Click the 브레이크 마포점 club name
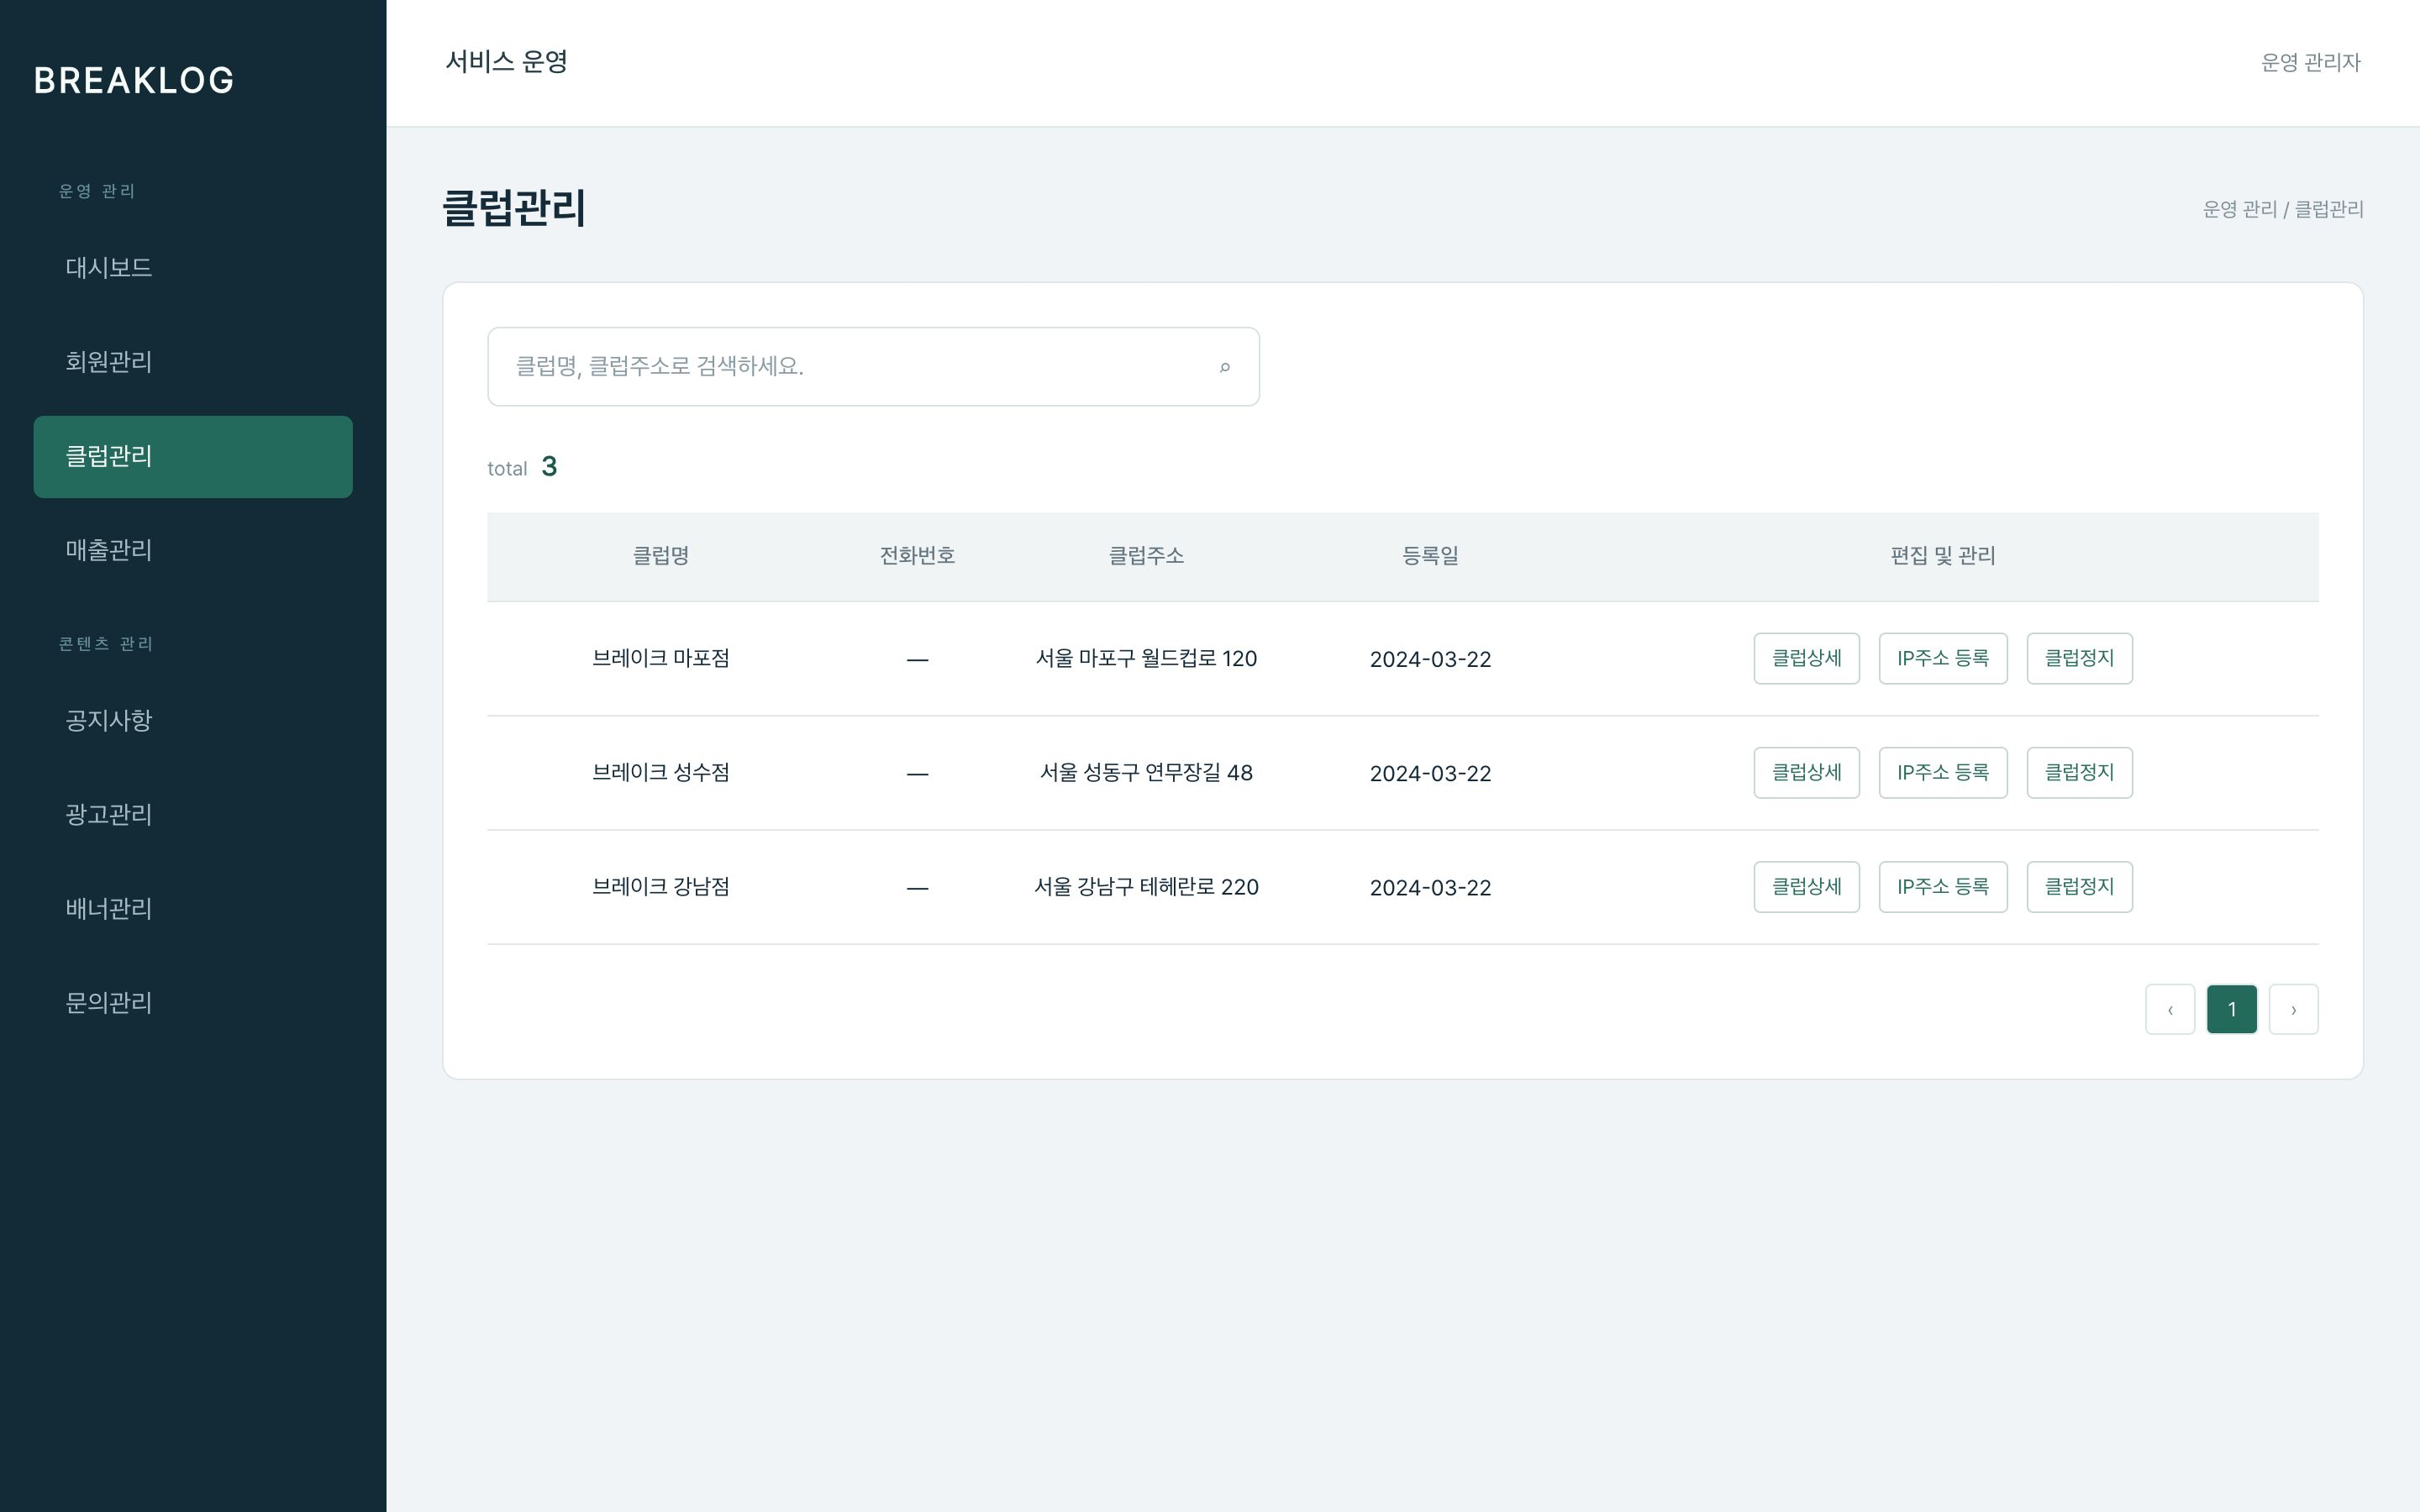Viewport: 2420px width, 1512px height. pos(660,658)
